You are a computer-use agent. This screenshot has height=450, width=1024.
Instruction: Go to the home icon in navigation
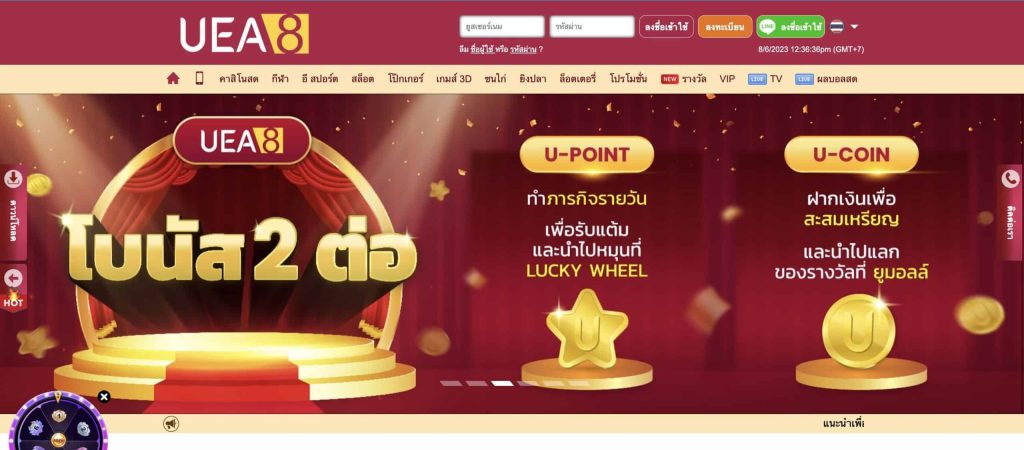(172, 78)
